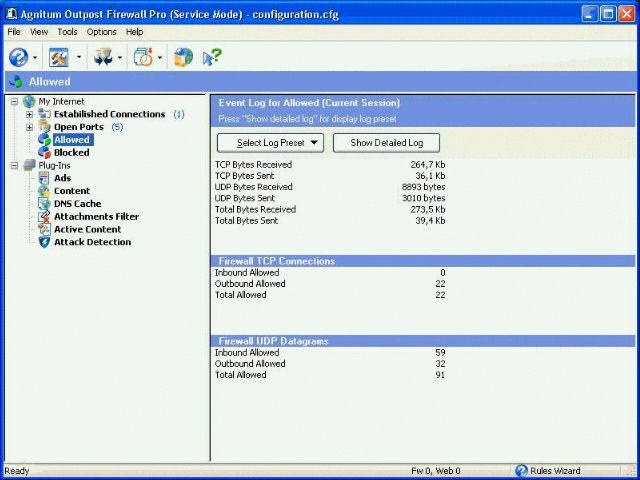Click the Content plug-in icon
Image resolution: width=640 pixels, height=480 pixels.
[x=44, y=191]
